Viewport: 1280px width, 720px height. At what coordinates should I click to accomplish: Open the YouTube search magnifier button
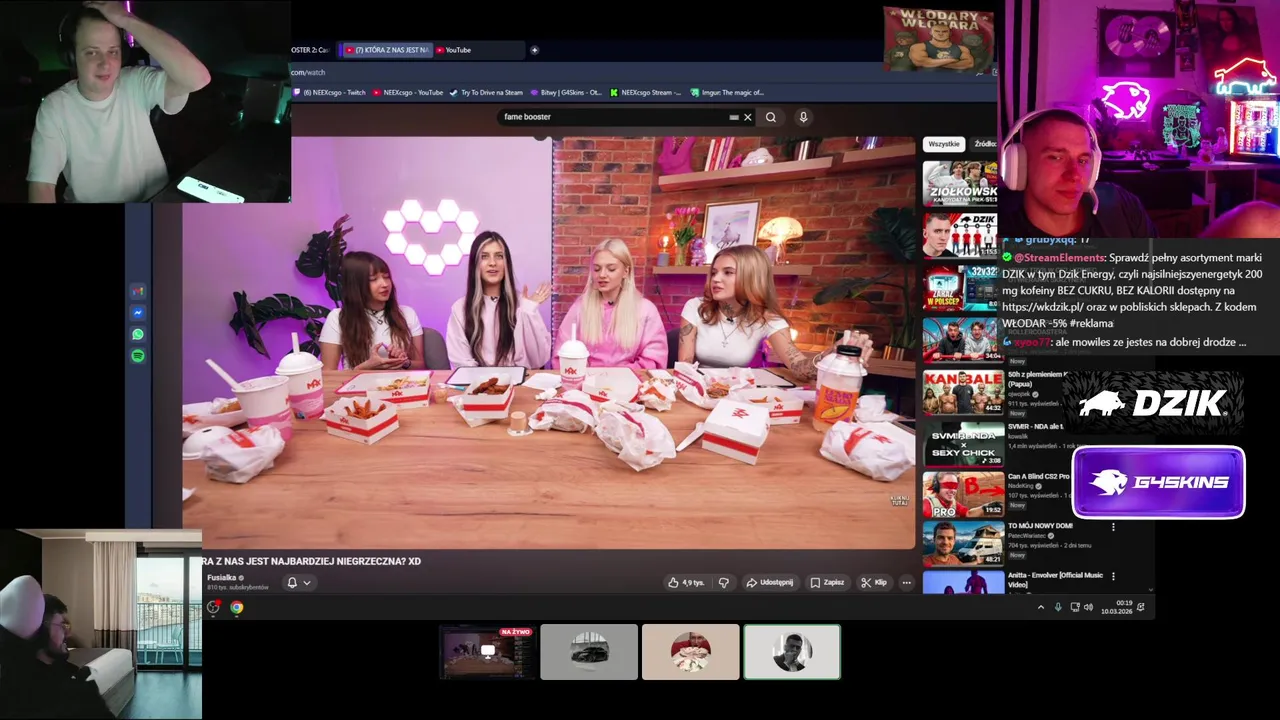click(770, 117)
